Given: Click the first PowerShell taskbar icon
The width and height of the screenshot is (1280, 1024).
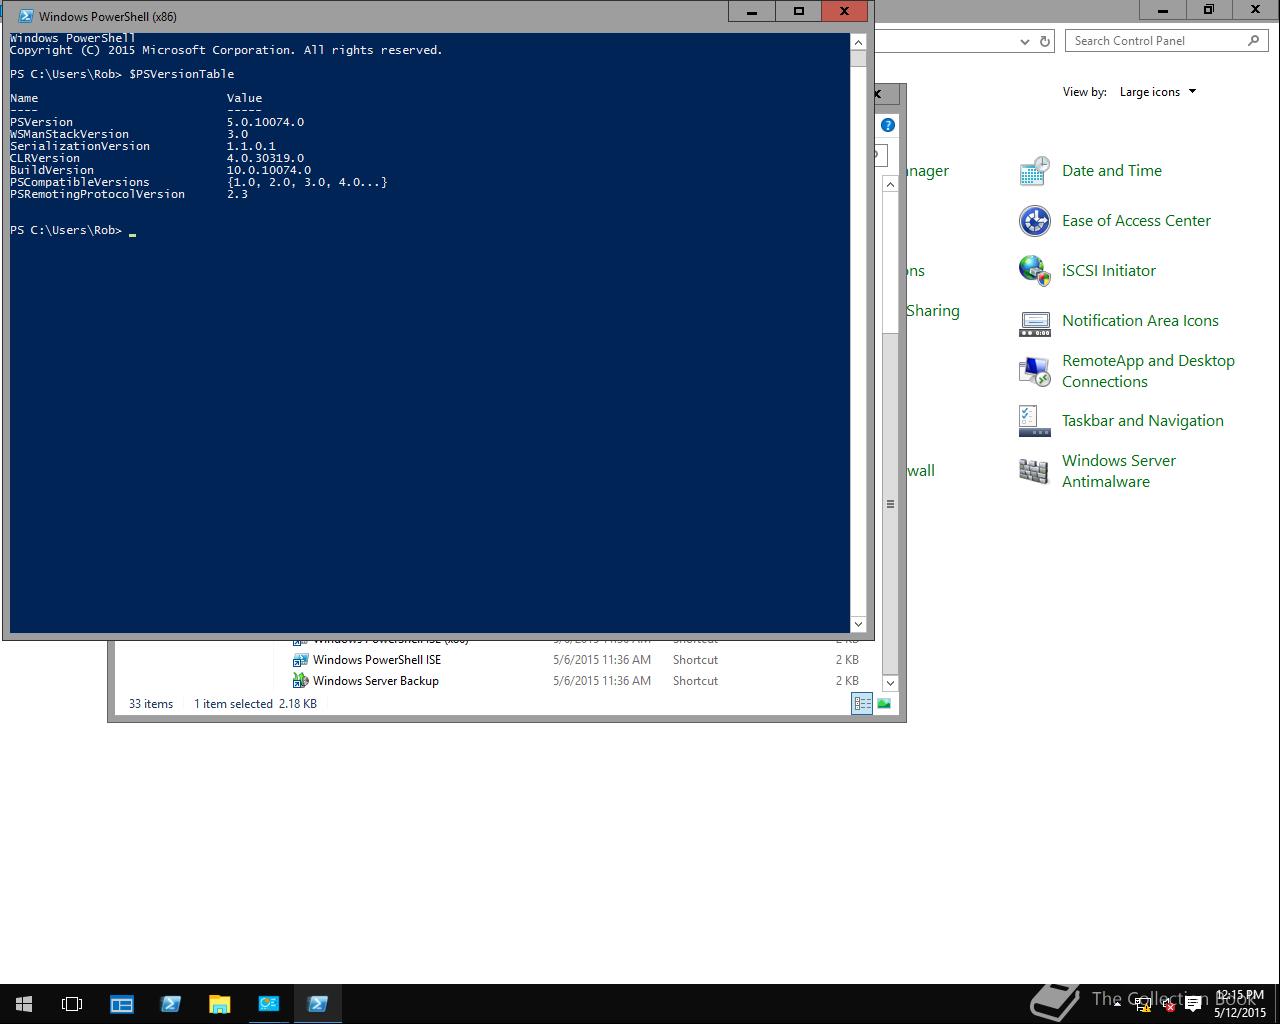Looking at the screenshot, I should point(171,1004).
